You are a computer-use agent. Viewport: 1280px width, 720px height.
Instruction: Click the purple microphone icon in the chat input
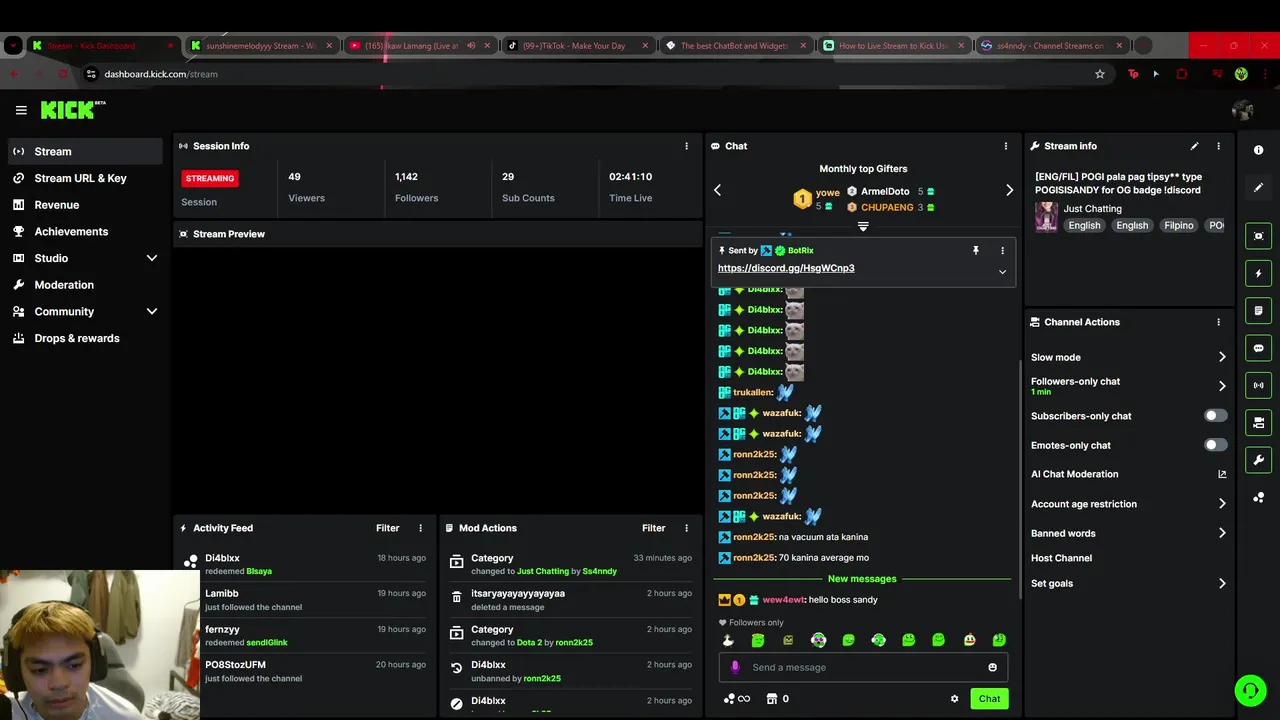tap(735, 667)
